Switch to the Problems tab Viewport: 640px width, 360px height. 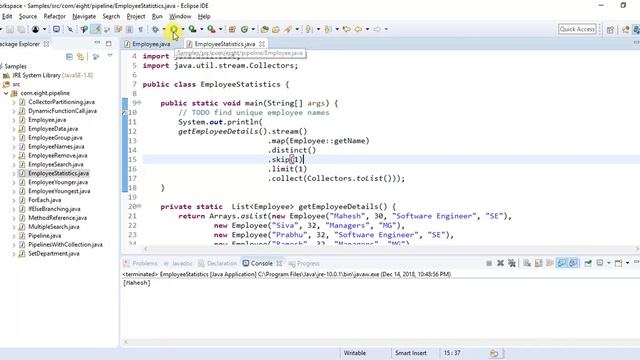[x=141, y=263]
